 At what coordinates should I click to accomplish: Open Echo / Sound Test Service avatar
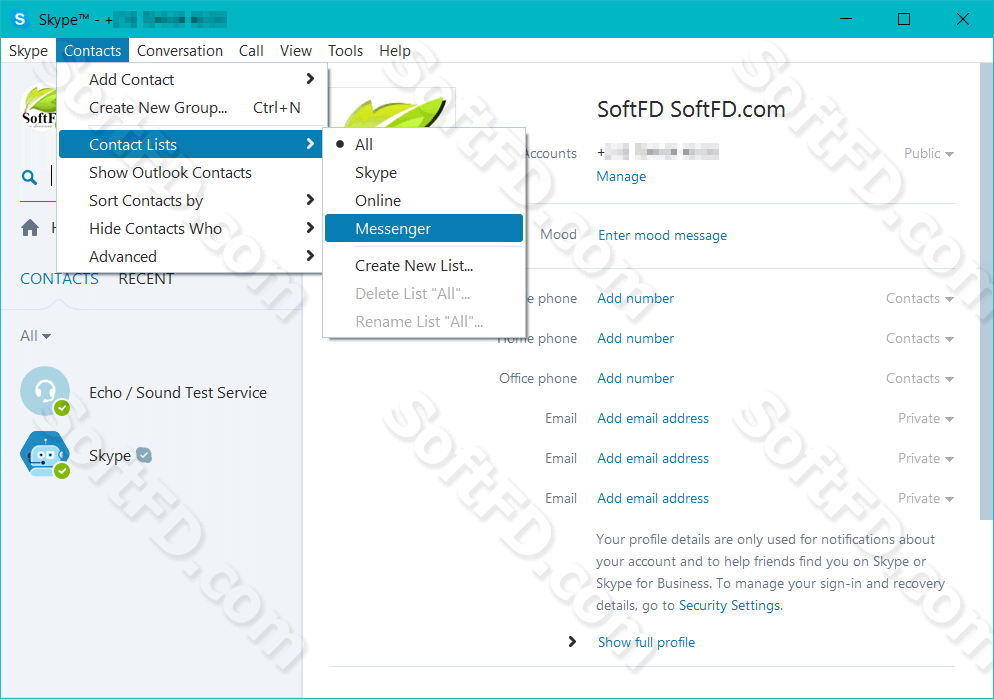pyautogui.click(x=44, y=391)
